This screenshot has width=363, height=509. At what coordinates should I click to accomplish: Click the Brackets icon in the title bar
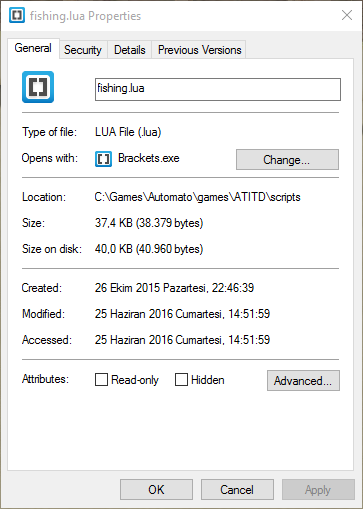coord(17,15)
